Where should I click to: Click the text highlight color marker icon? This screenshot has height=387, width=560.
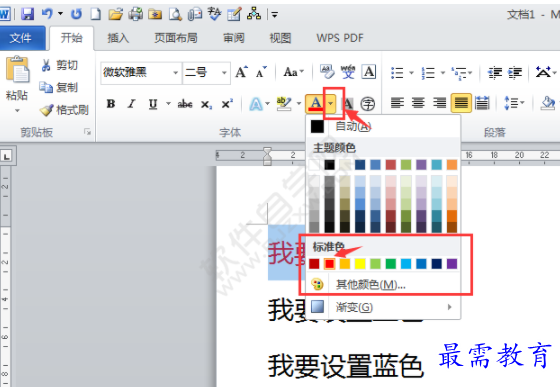(x=284, y=104)
